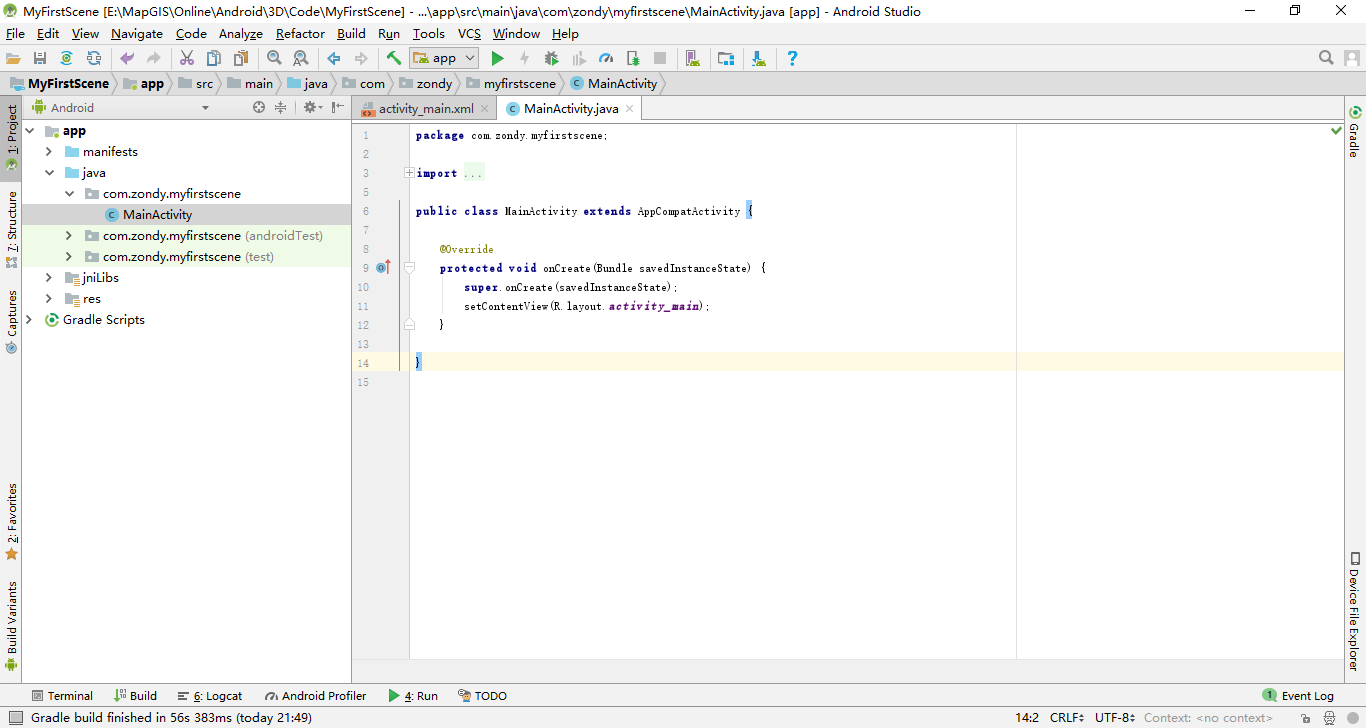Open the Build menu
Viewport: 1366px width, 728px height.
pos(351,33)
